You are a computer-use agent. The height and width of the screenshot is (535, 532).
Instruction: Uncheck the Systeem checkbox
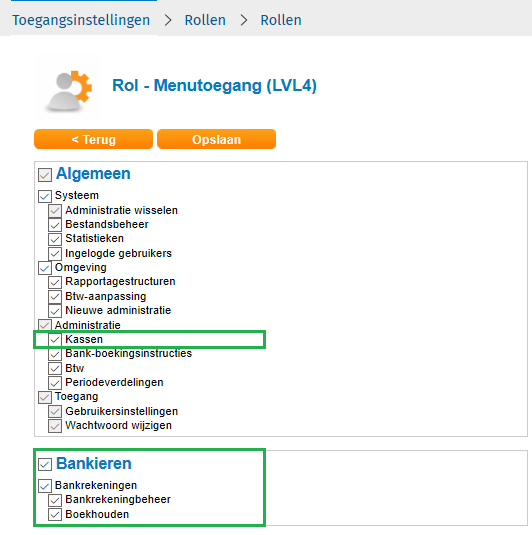tap(45, 196)
